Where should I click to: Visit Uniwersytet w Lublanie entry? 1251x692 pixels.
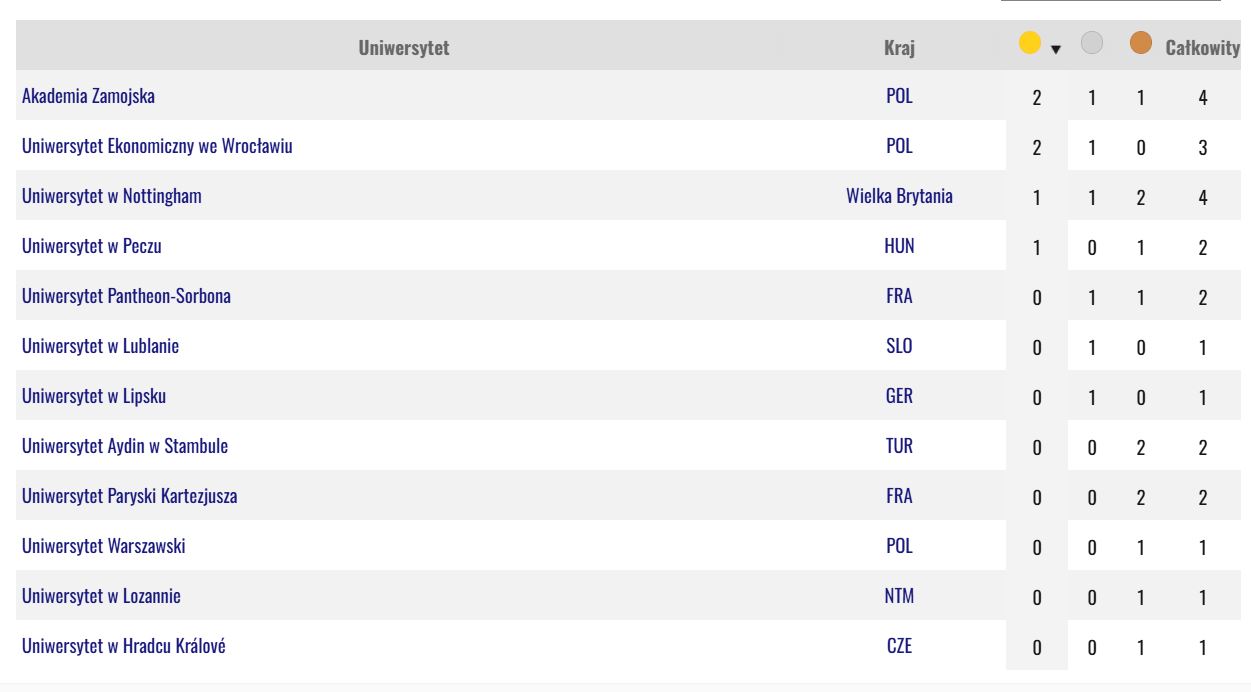click(x=100, y=346)
